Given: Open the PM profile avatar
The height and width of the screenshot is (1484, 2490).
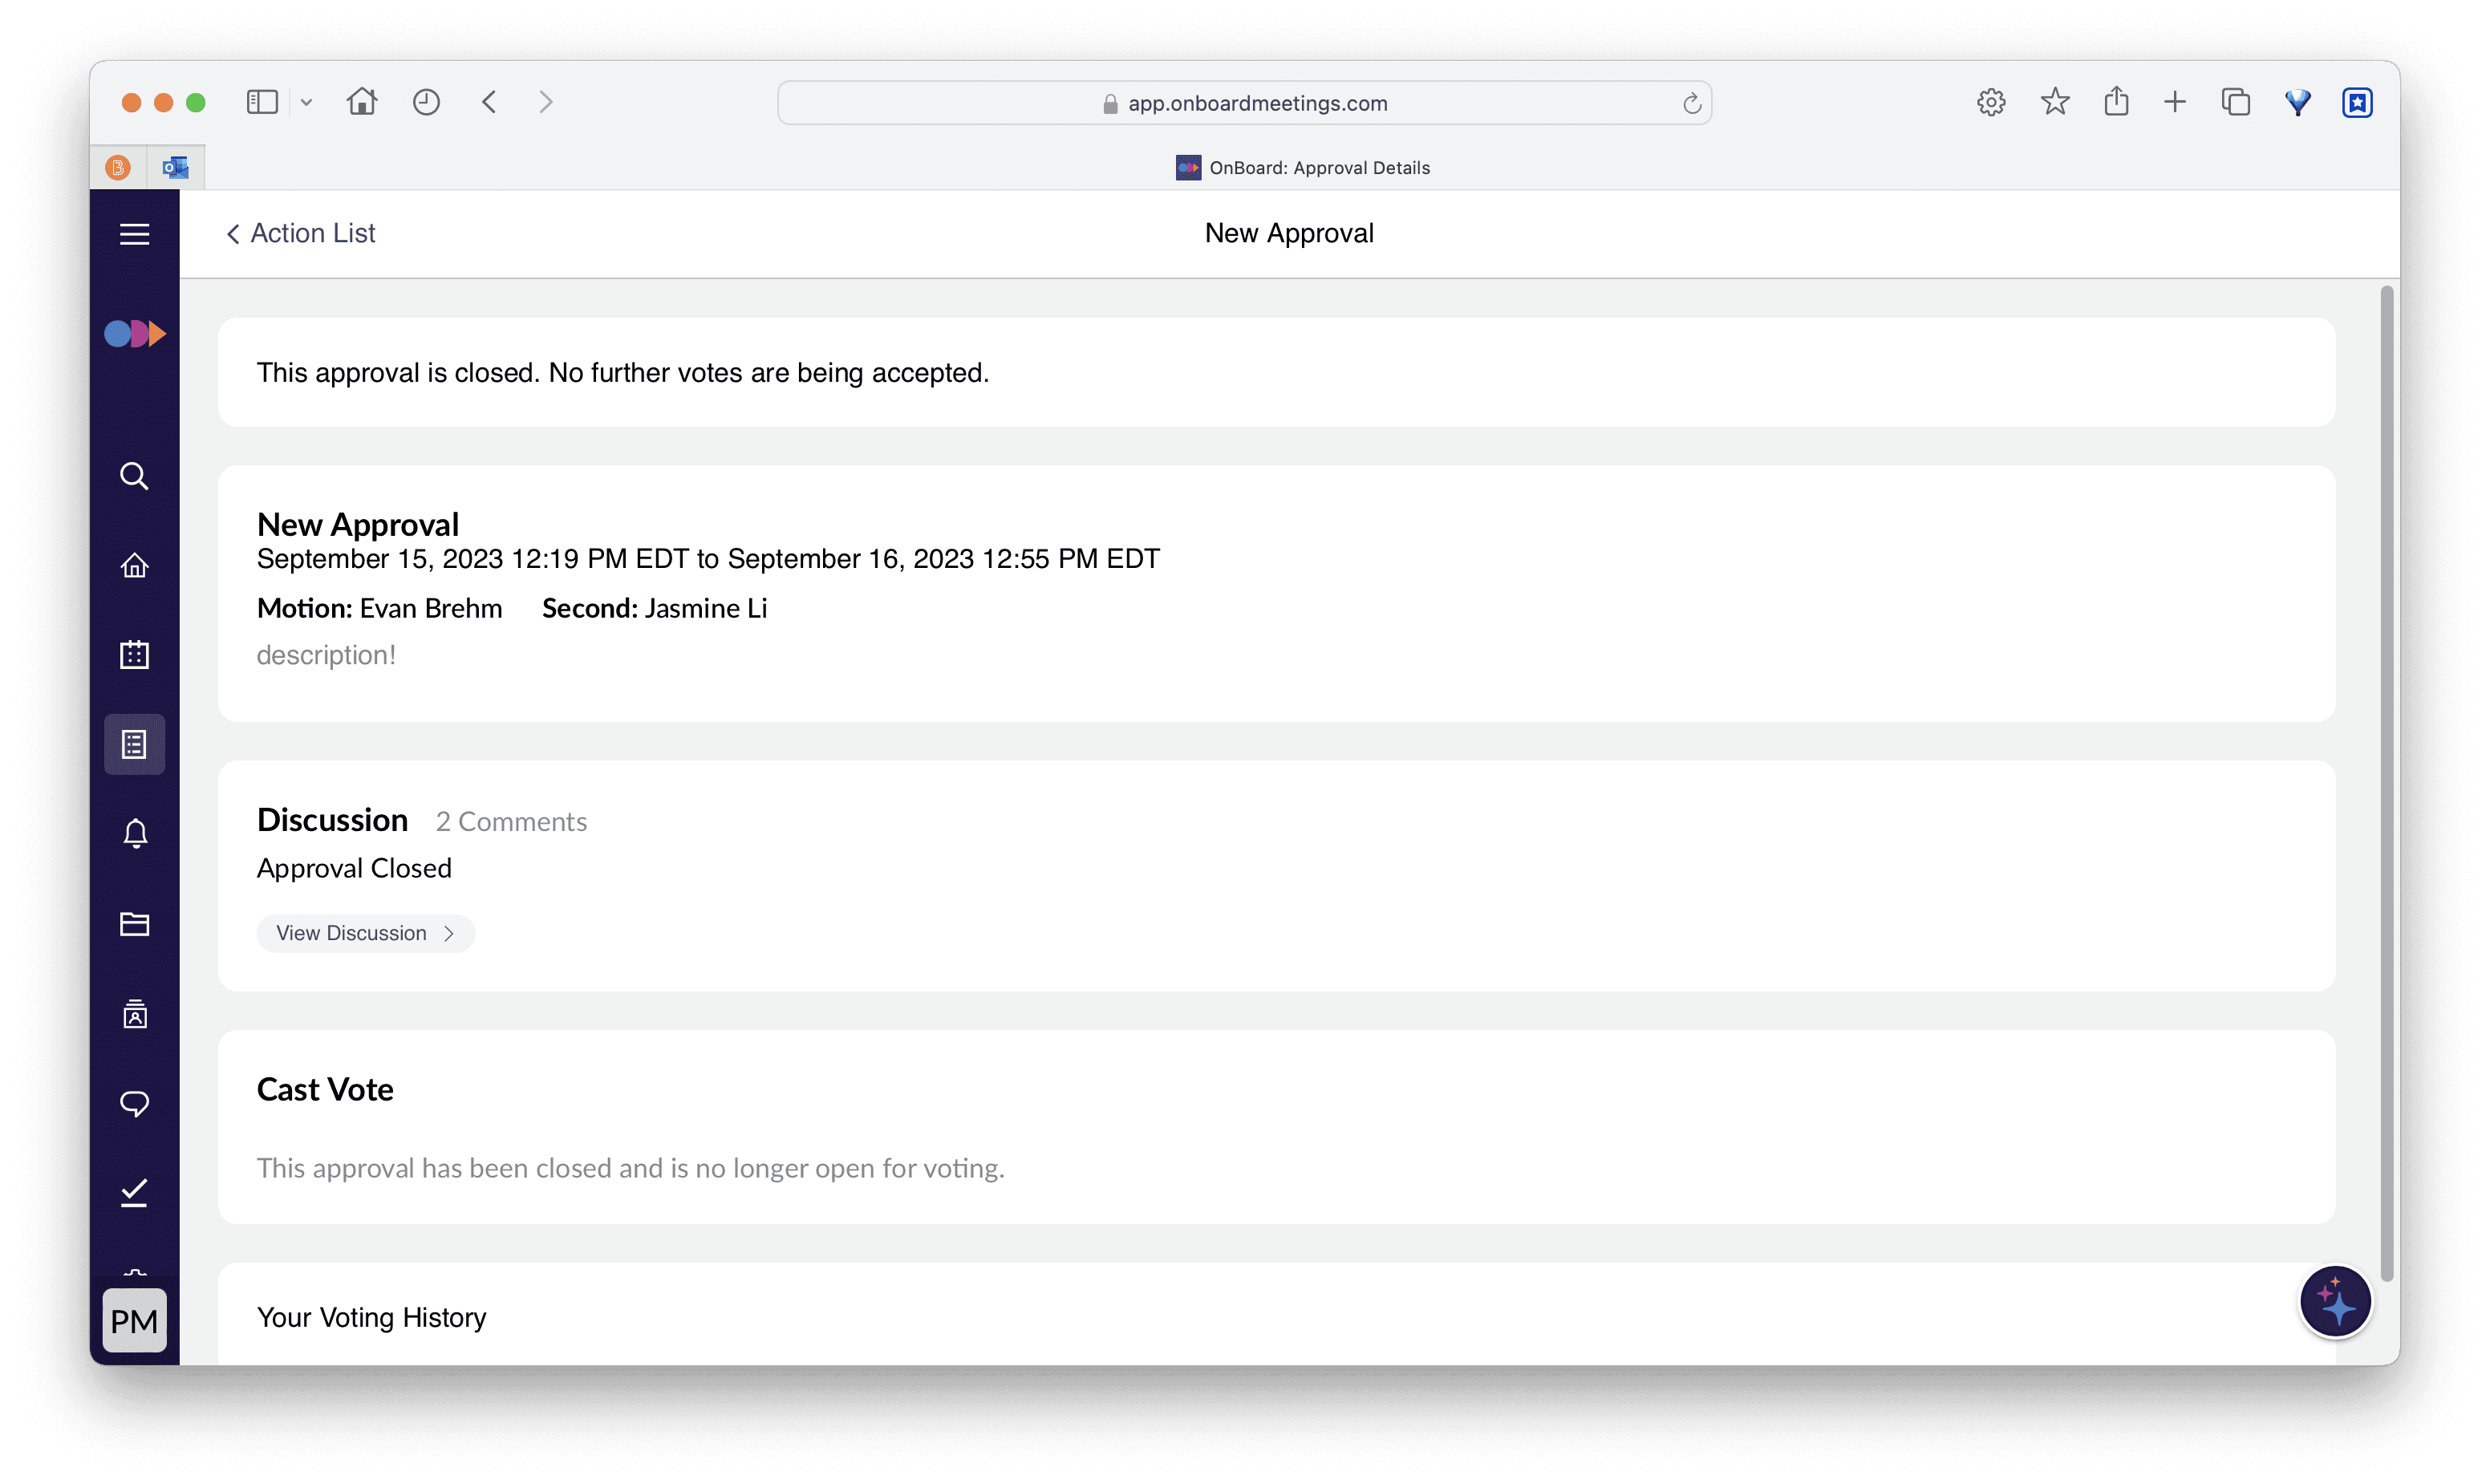Looking at the screenshot, I should coord(134,1321).
